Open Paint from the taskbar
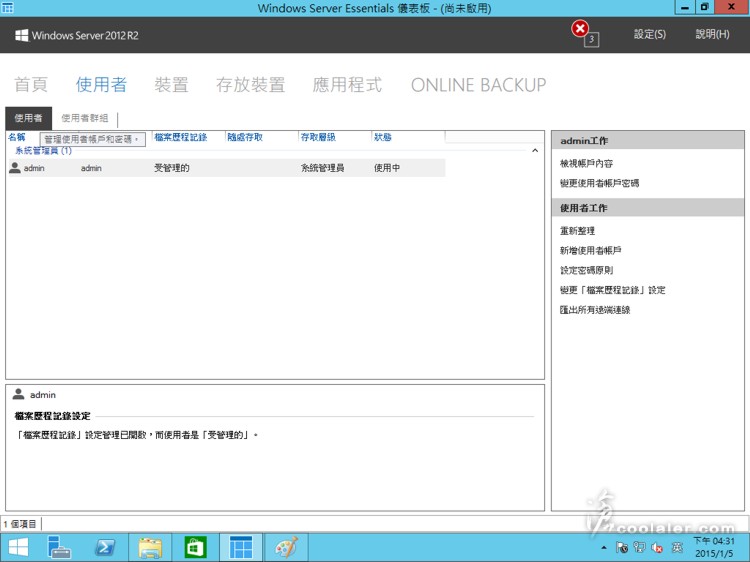 (286, 547)
